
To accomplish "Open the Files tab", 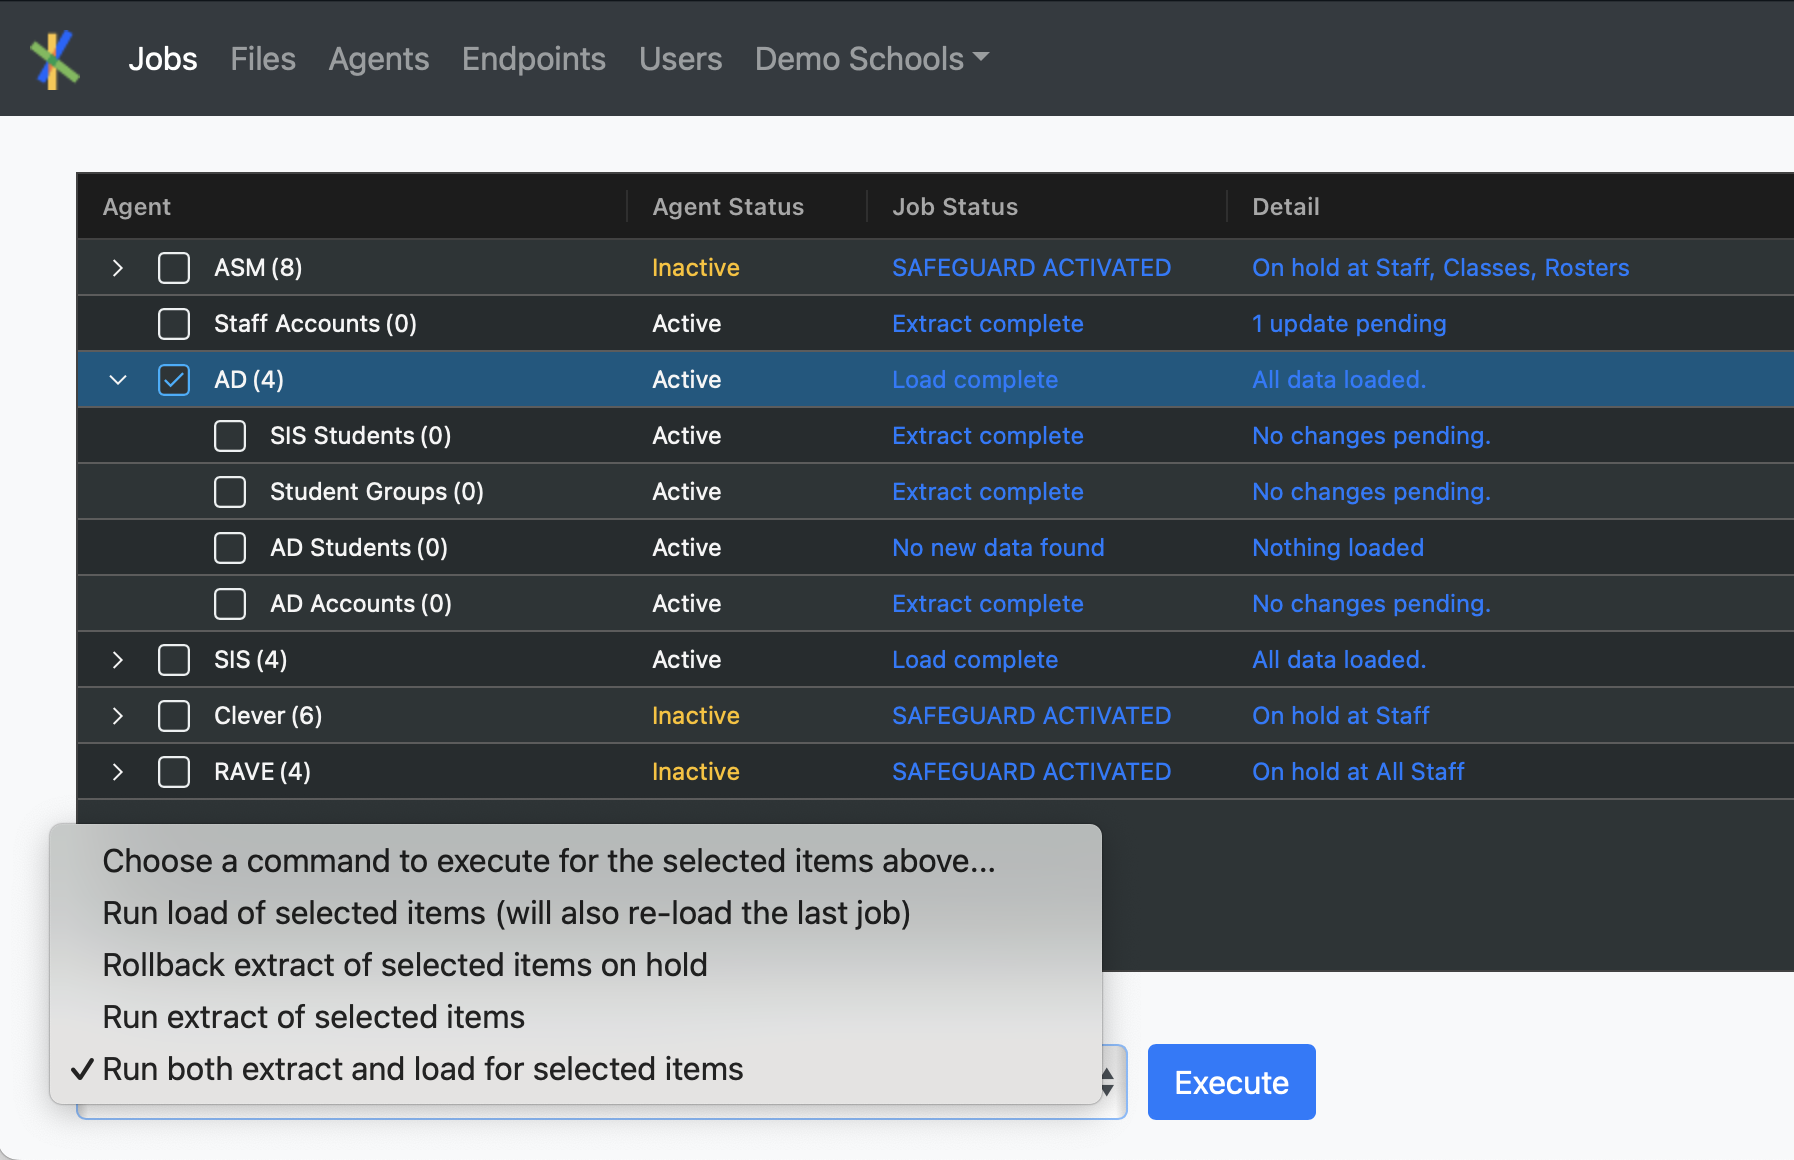I will coord(263,59).
